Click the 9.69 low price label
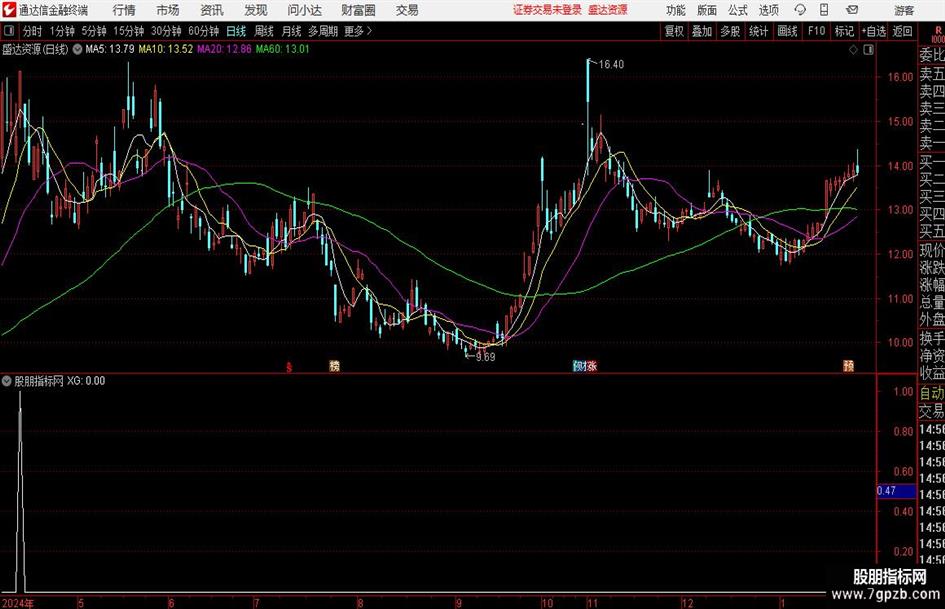This screenshot has width=945, height=609. tap(485, 357)
